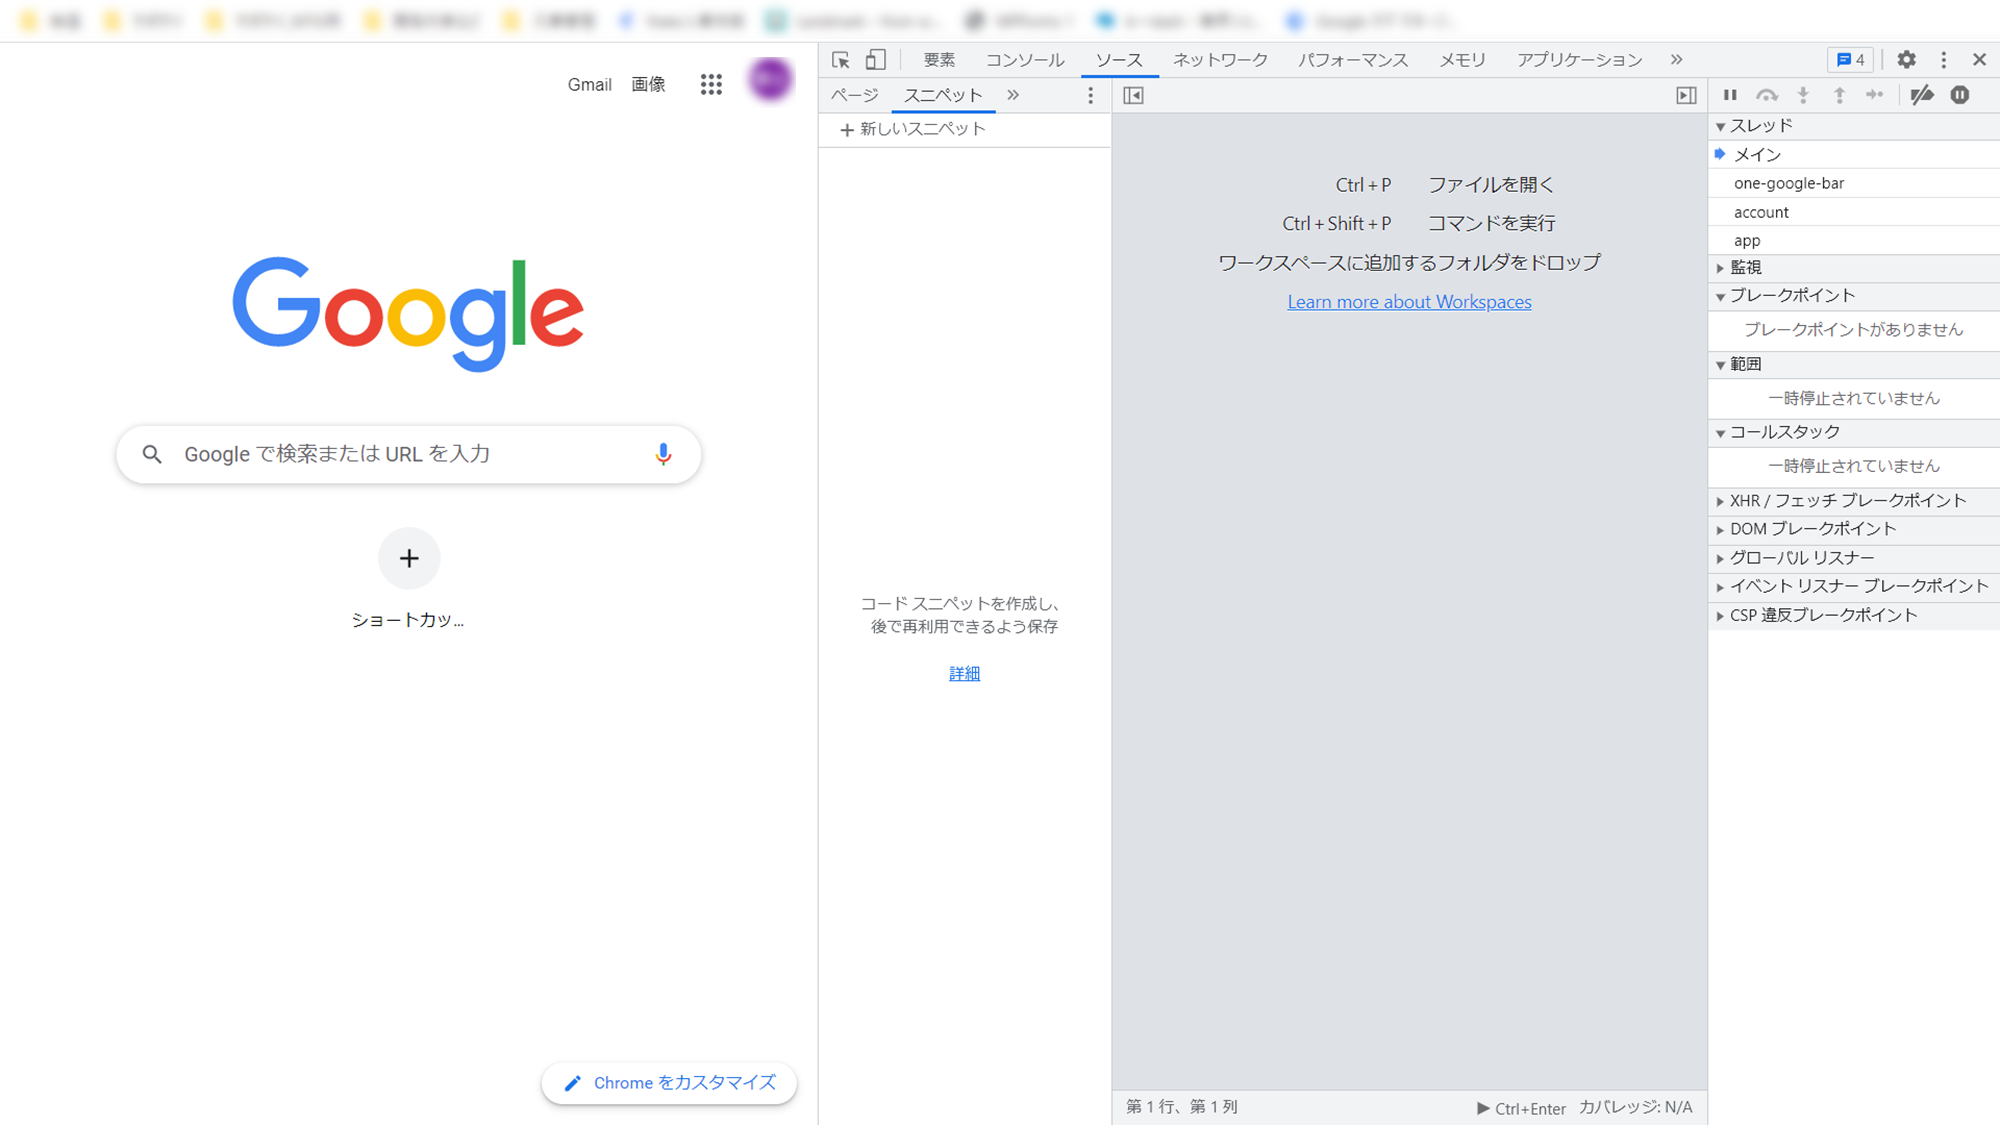Pause script execution button
Image resolution: width=2000 pixels, height=1125 pixels.
pyautogui.click(x=1730, y=95)
